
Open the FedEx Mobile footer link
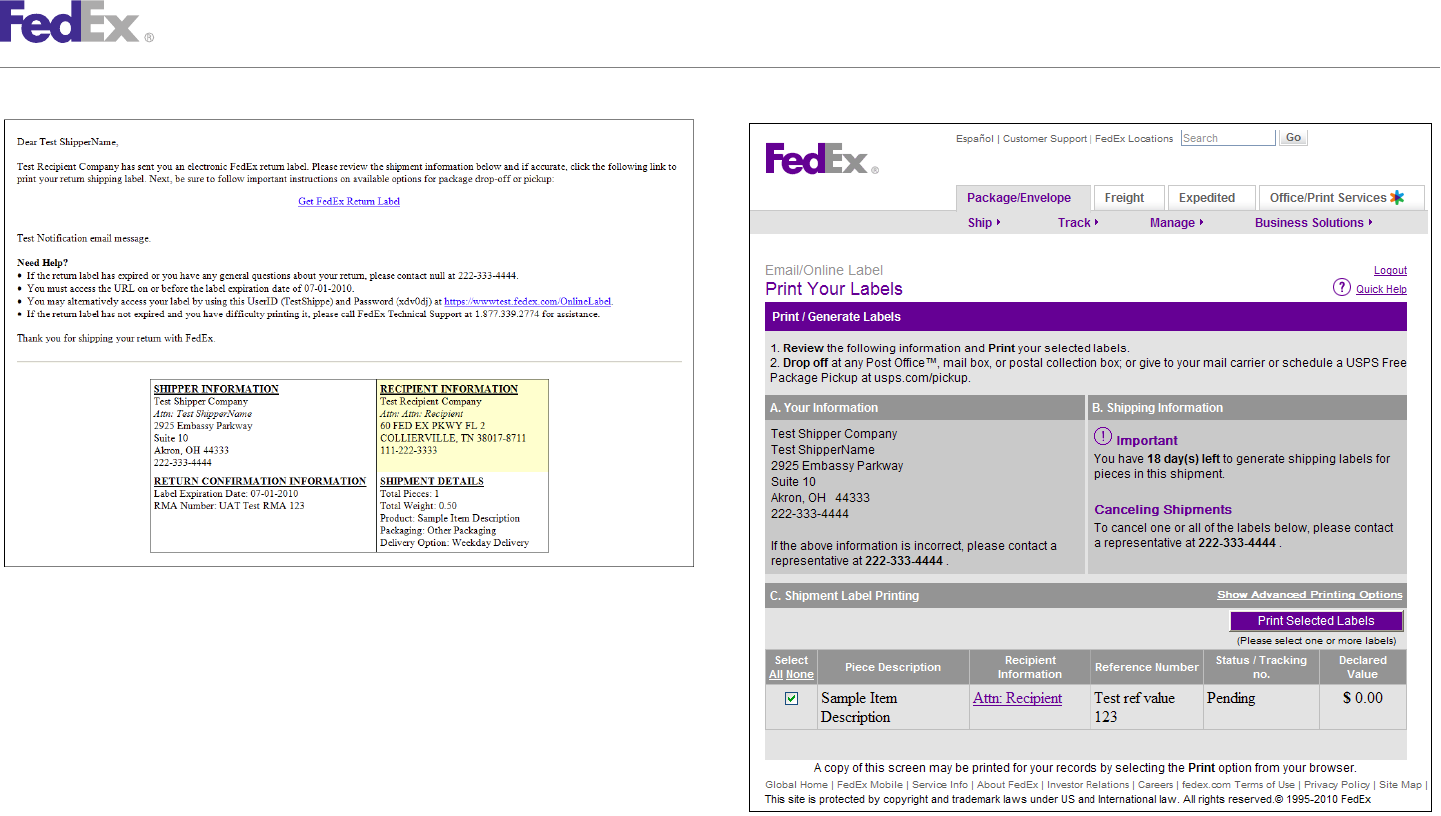[x=870, y=785]
